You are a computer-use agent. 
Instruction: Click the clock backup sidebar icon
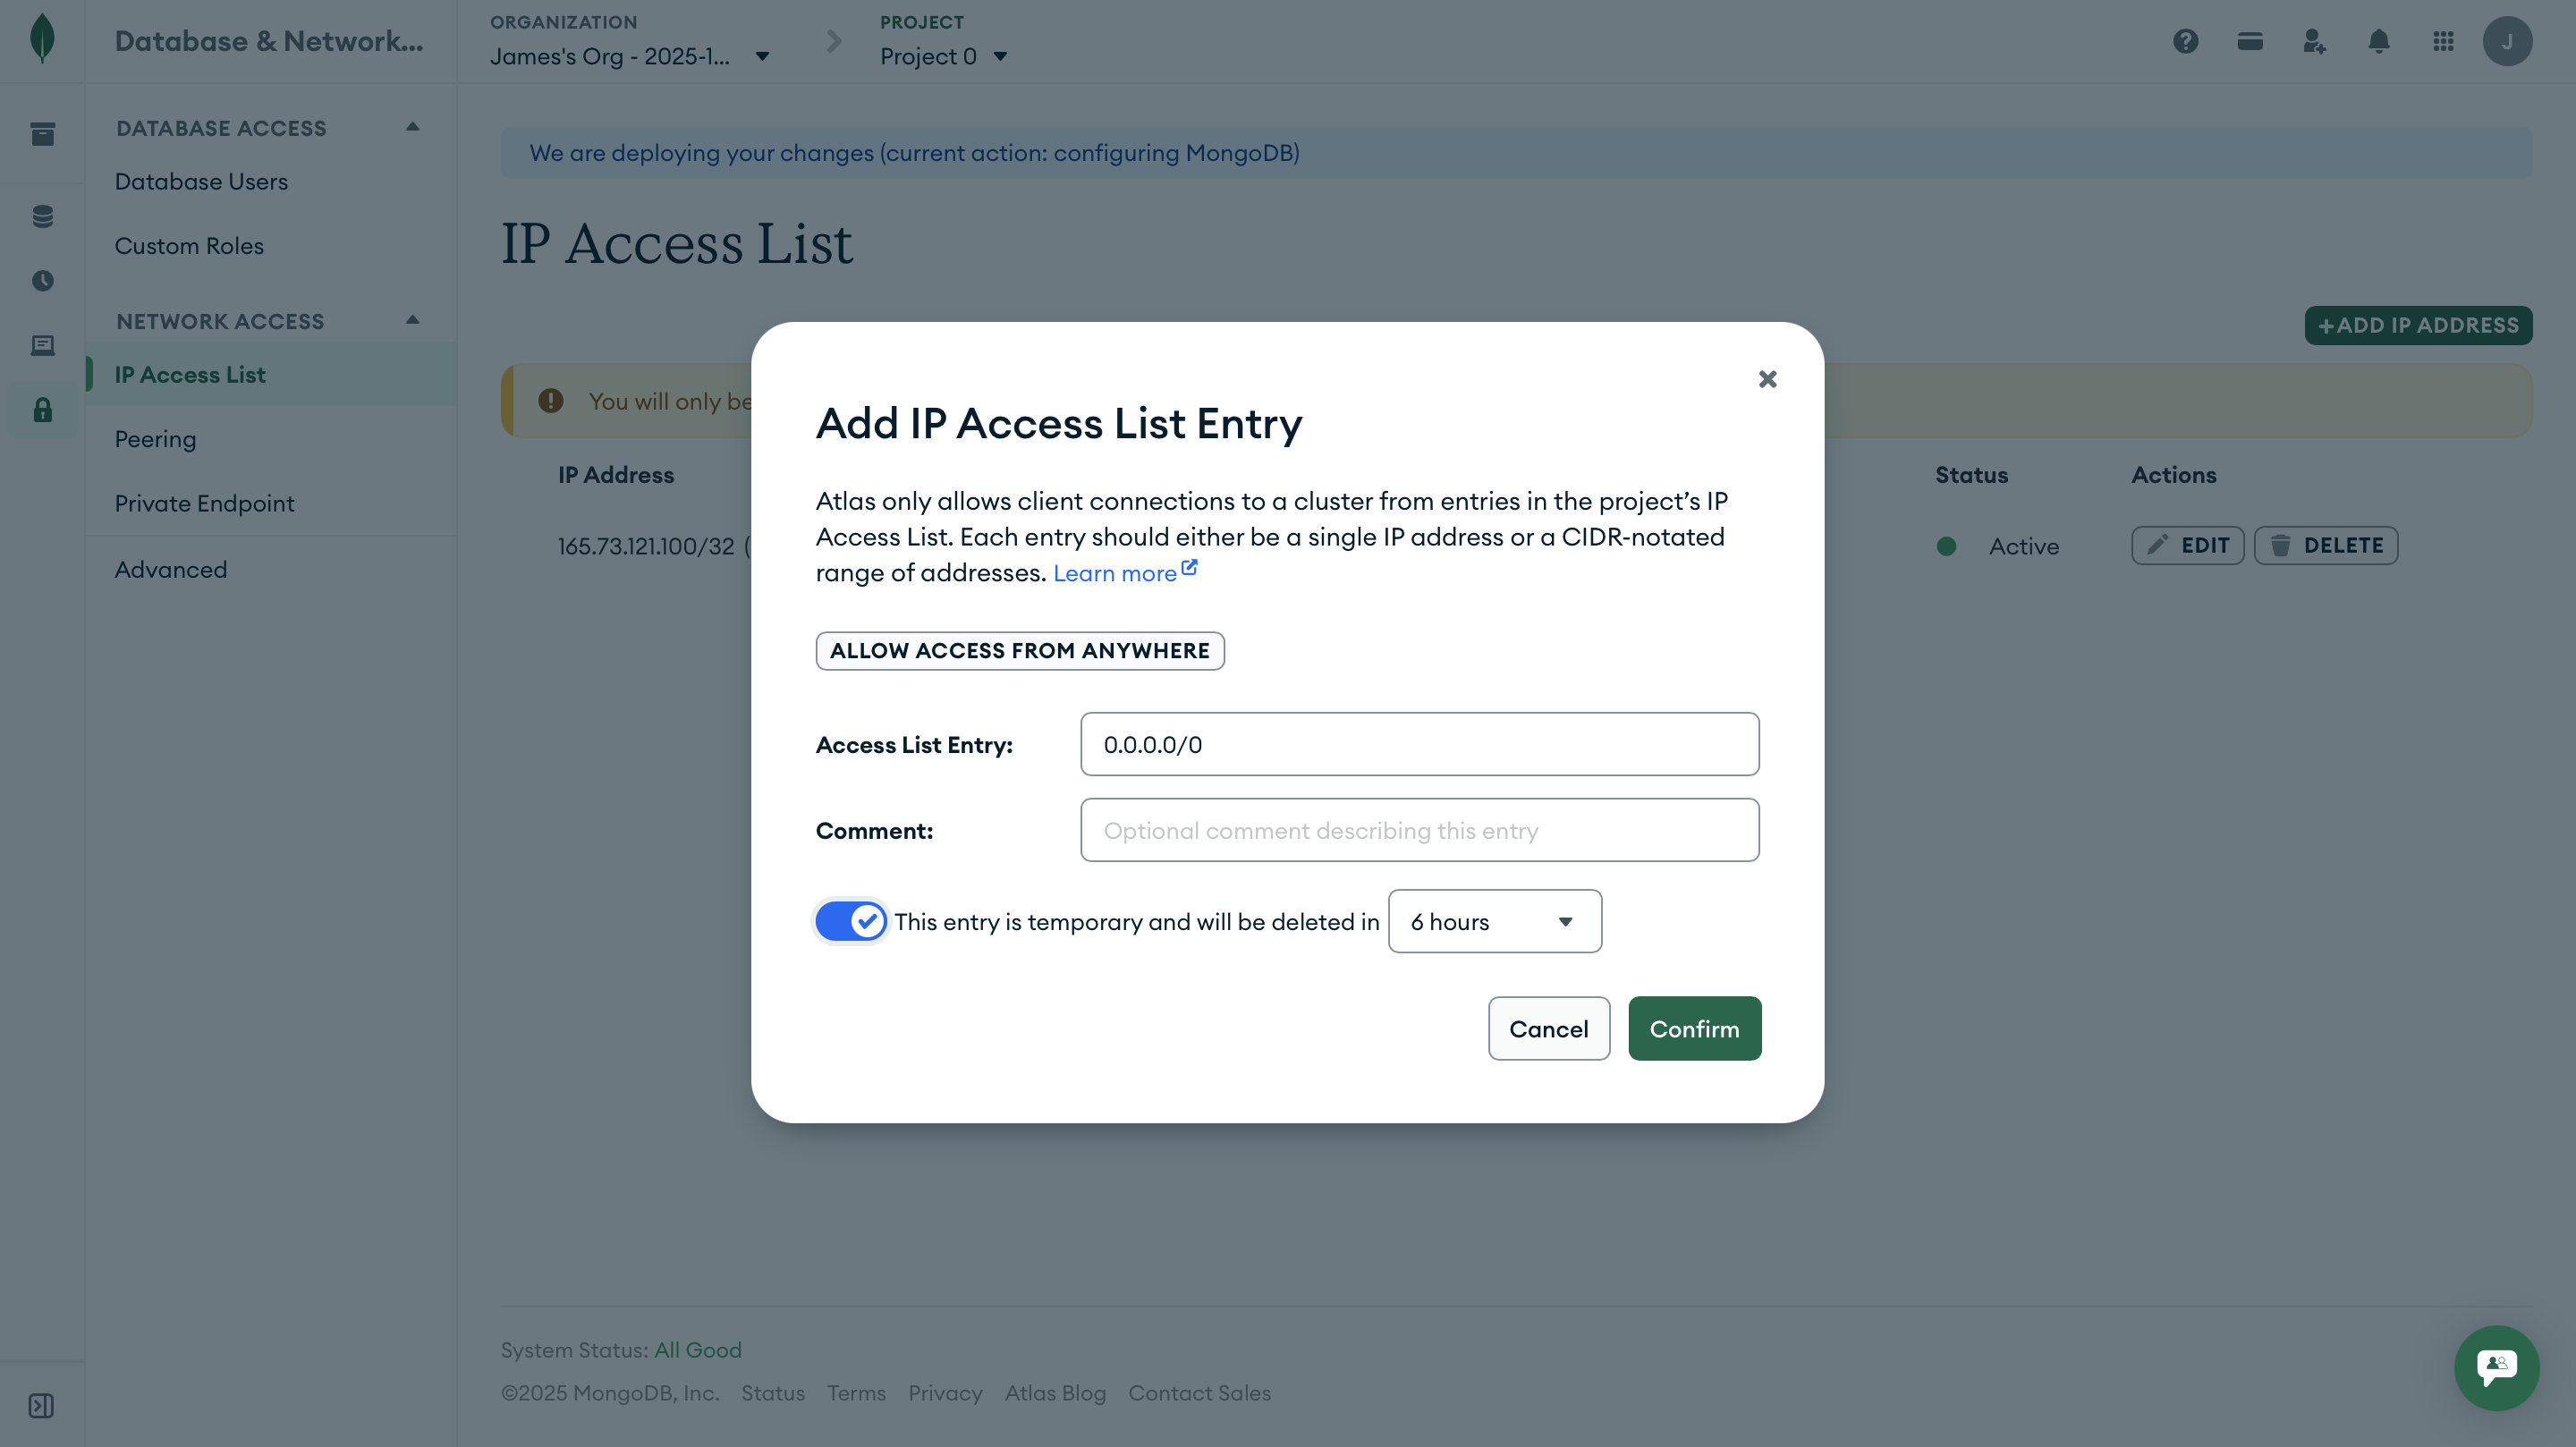pos(42,281)
